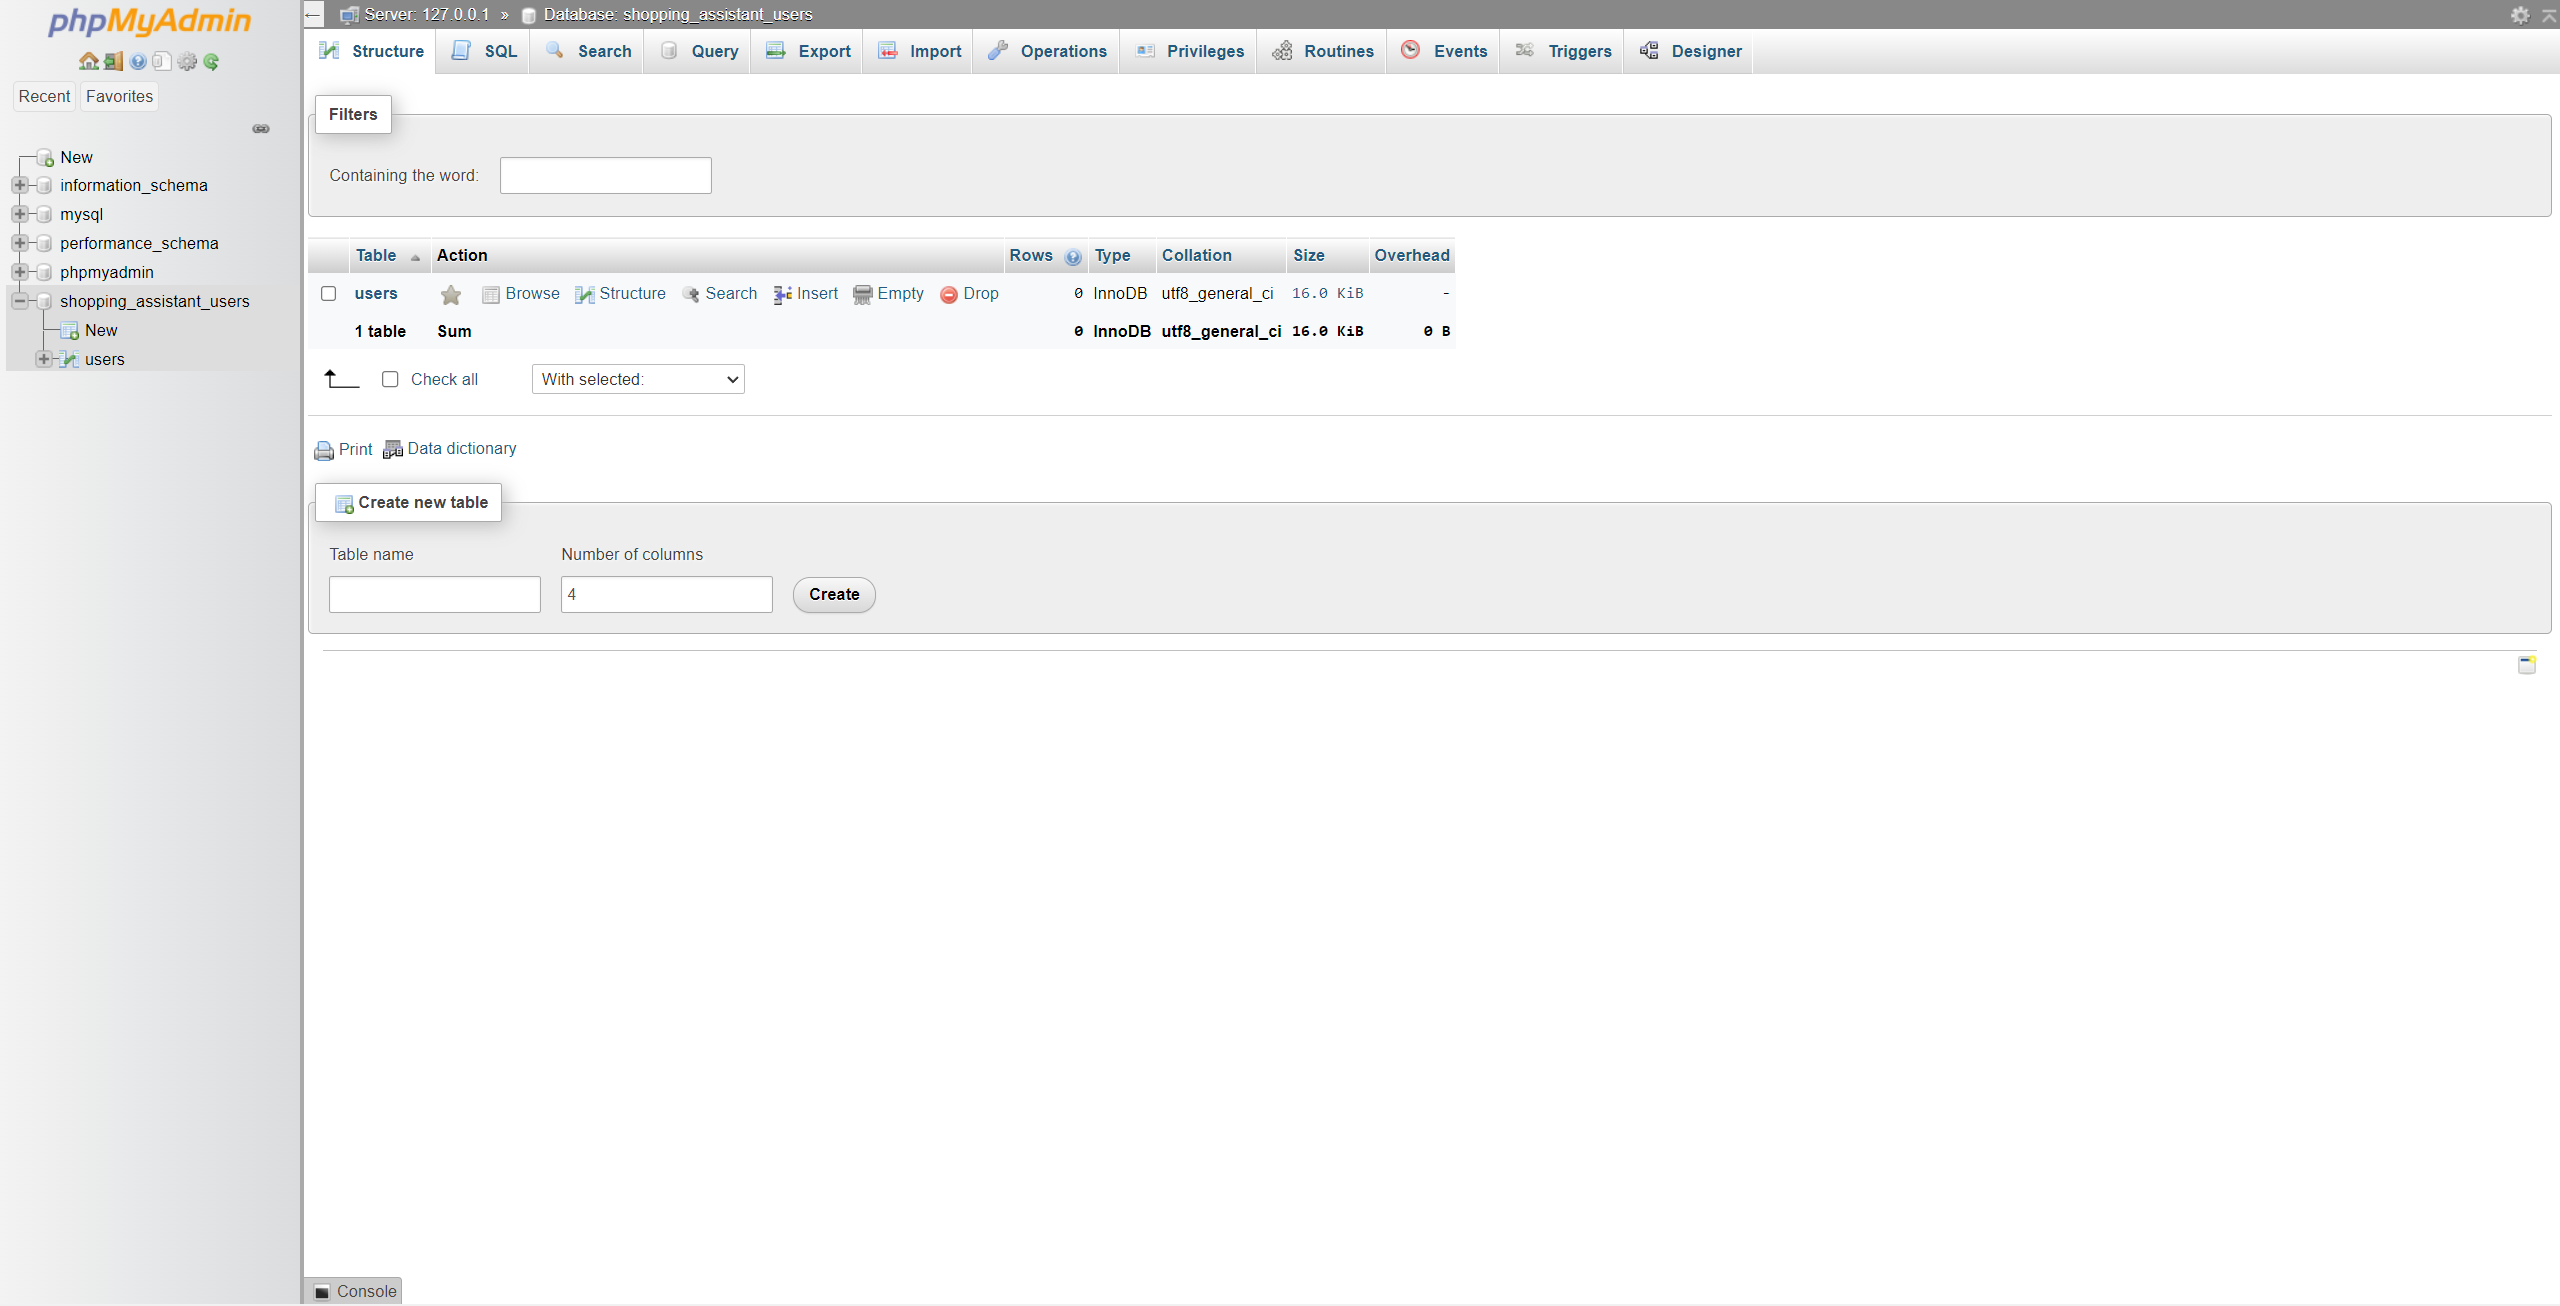Toggle the Filters section visibility

[x=355, y=113]
